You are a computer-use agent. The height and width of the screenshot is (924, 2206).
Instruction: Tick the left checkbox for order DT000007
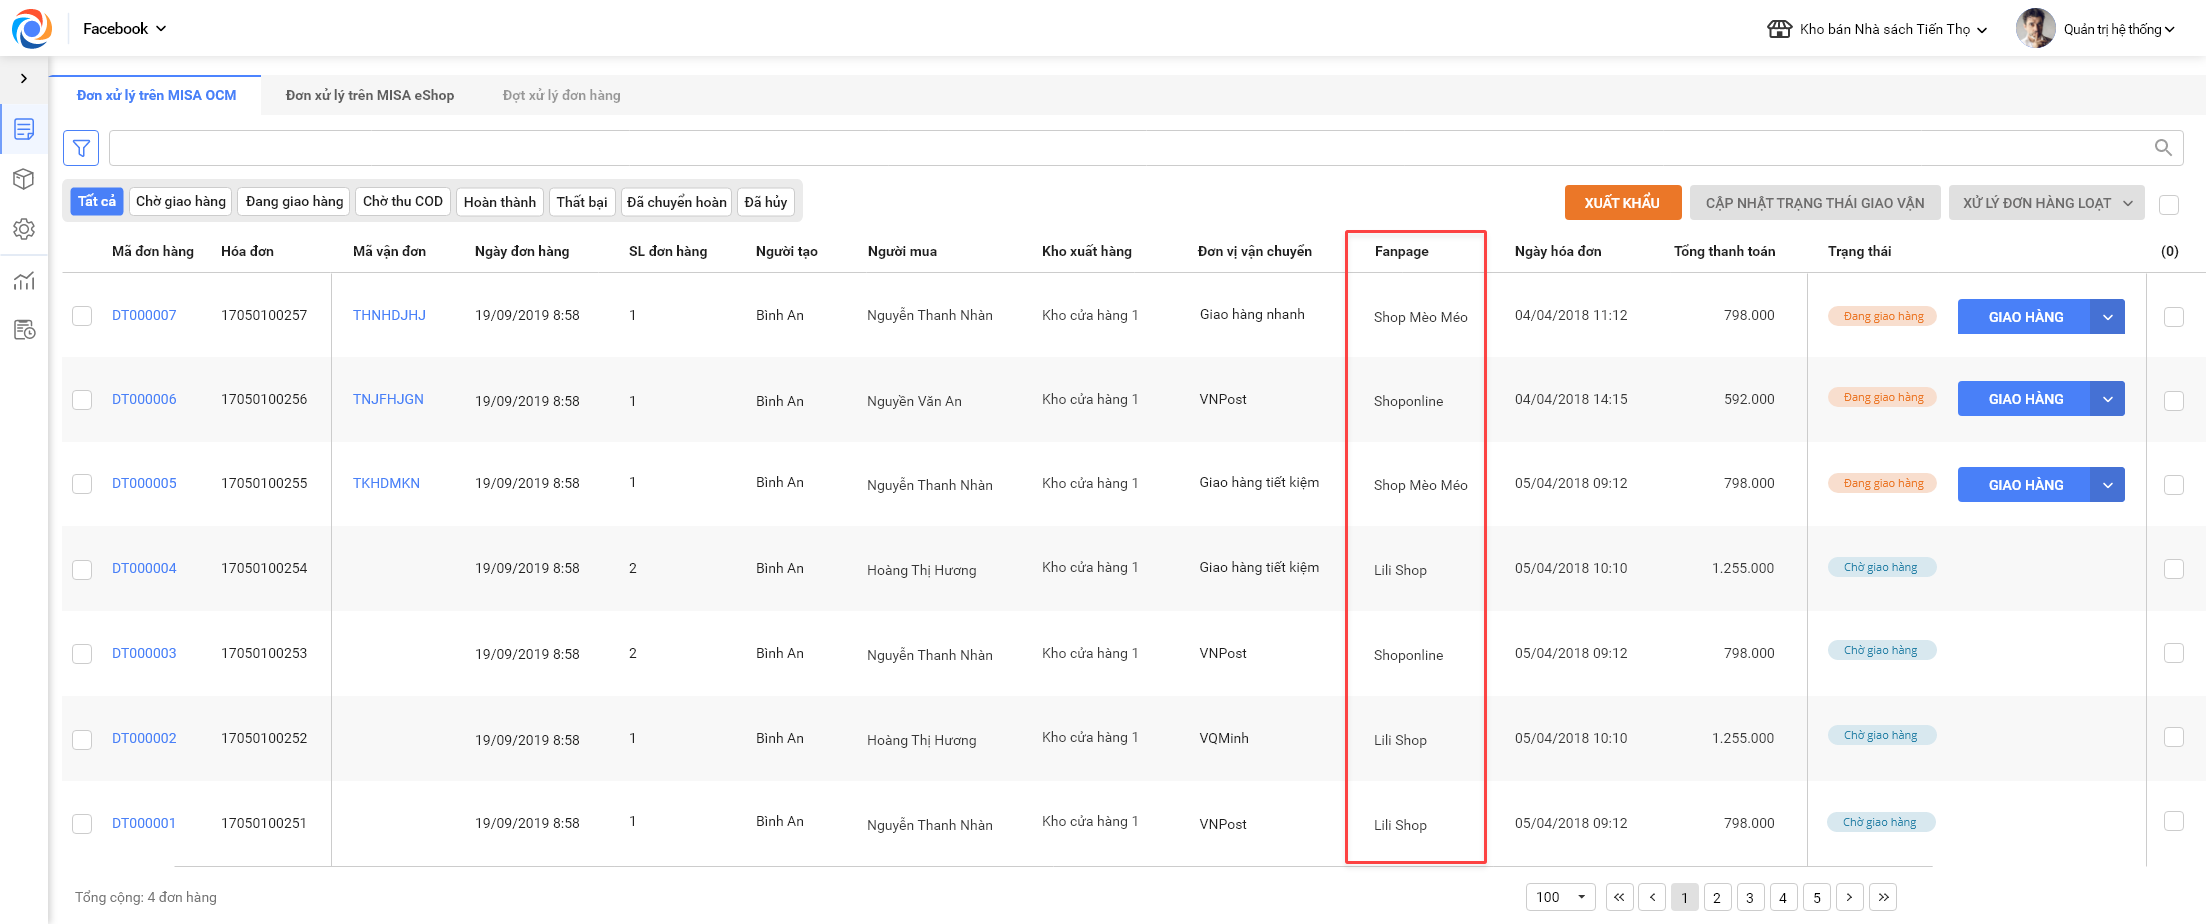[x=82, y=316]
